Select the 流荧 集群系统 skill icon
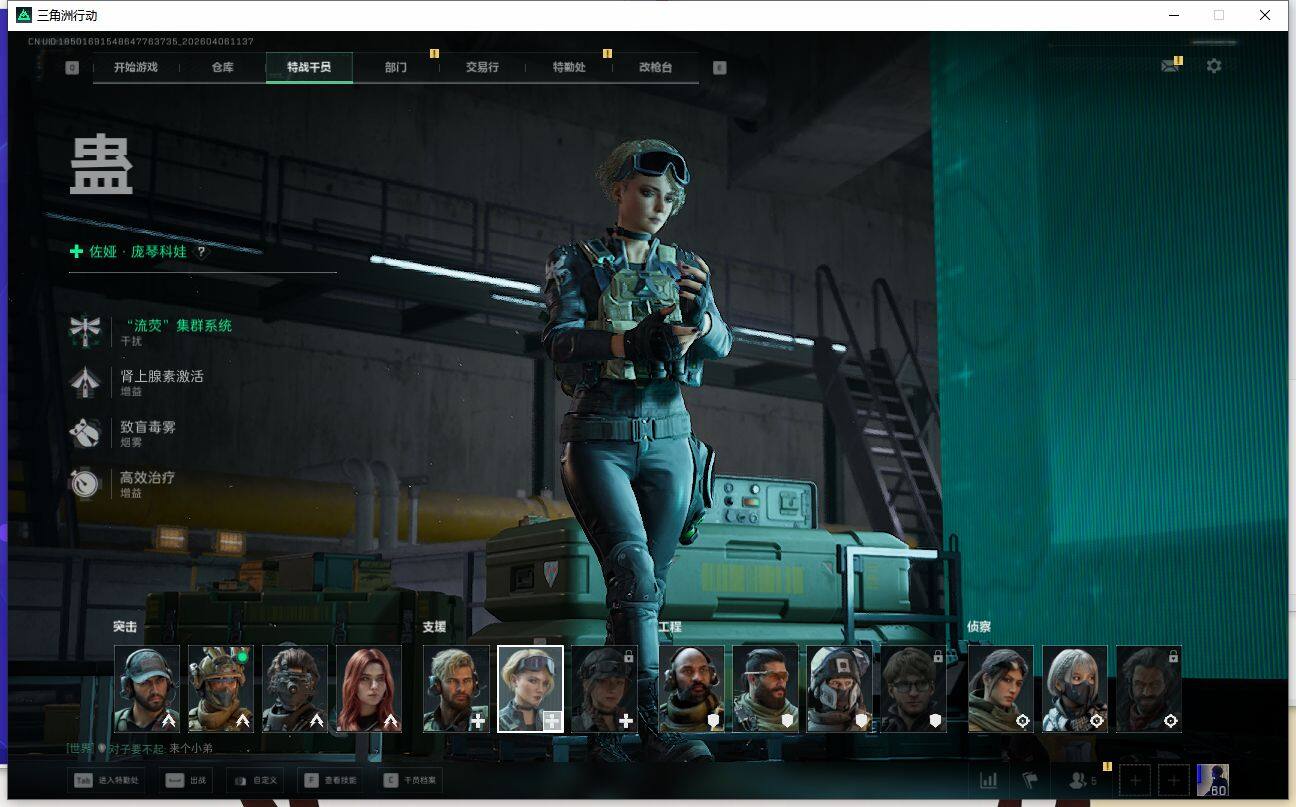 pyautogui.click(x=85, y=331)
